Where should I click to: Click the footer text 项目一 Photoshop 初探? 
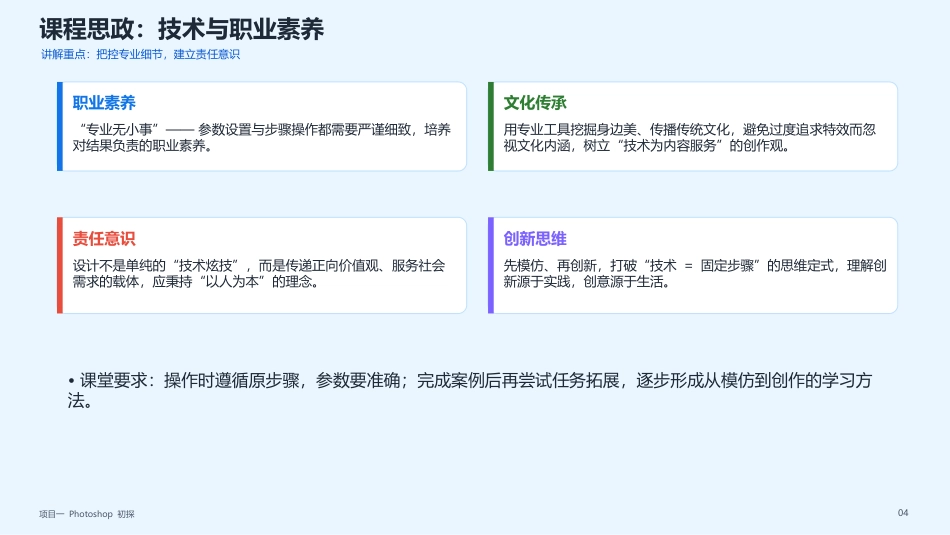[x=87, y=514]
